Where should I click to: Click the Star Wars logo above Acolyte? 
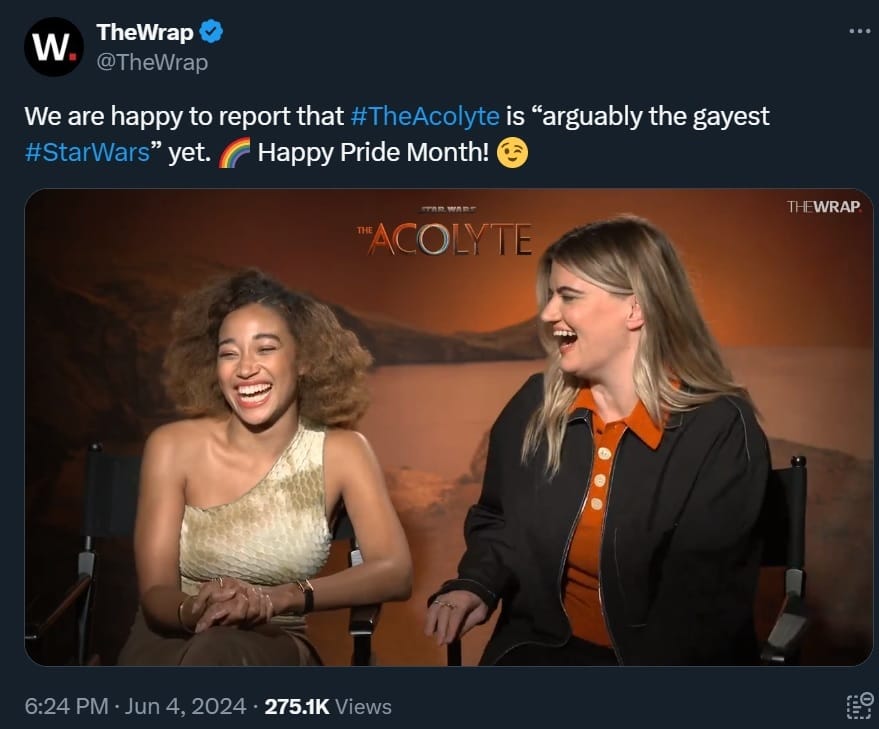pos(448,210)
